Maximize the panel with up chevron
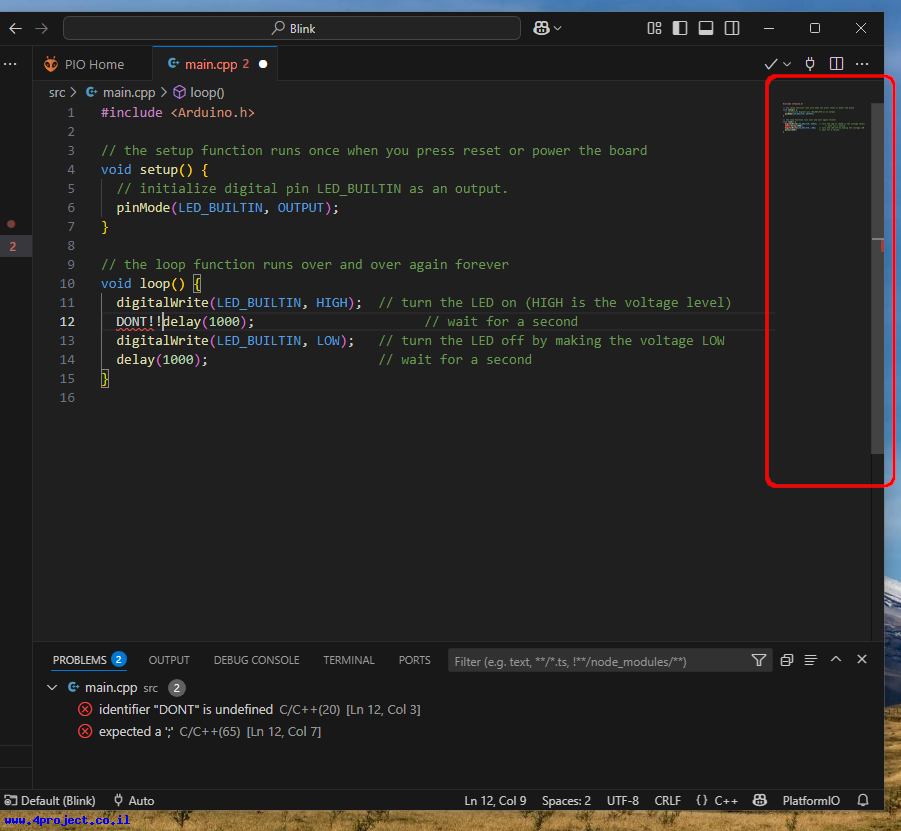This screenshot has height=831, width=901. [x=836, y=660]
